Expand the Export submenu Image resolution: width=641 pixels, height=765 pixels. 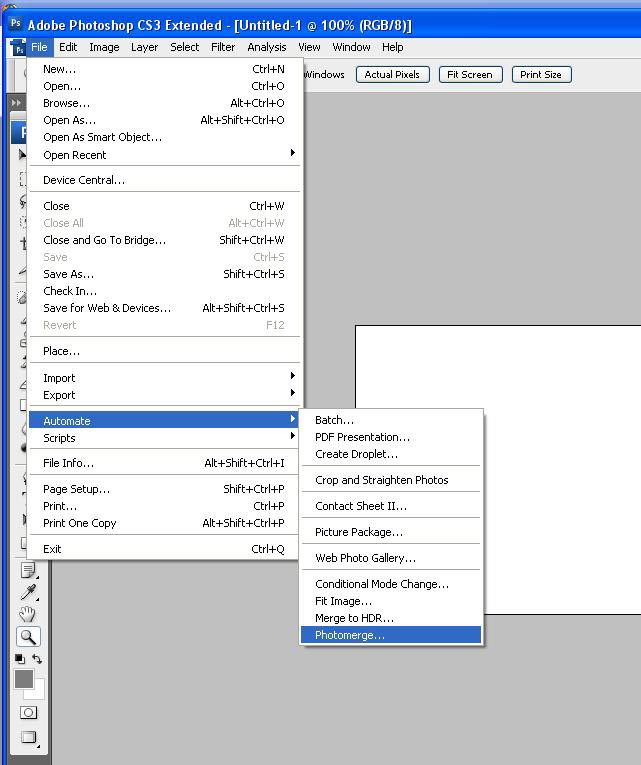pyautogui.click(x=164, y=395)
